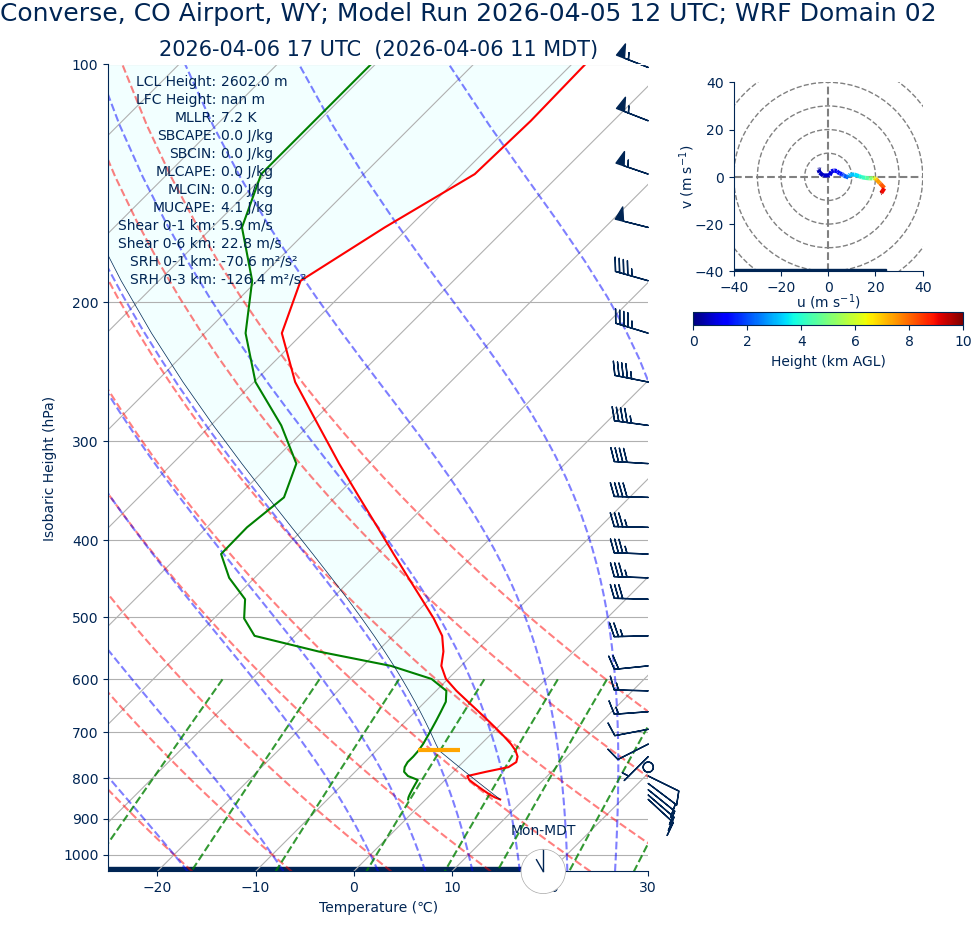972x936 pixels.
Task: Click the red end of the hodograph trace
Action: (x=882, y=190)
